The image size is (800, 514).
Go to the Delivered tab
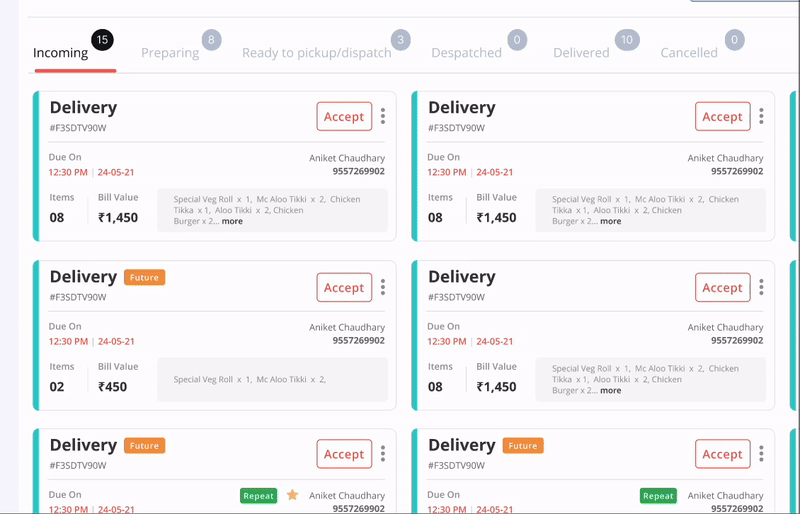pyautogui.click(x=581, y=53)
